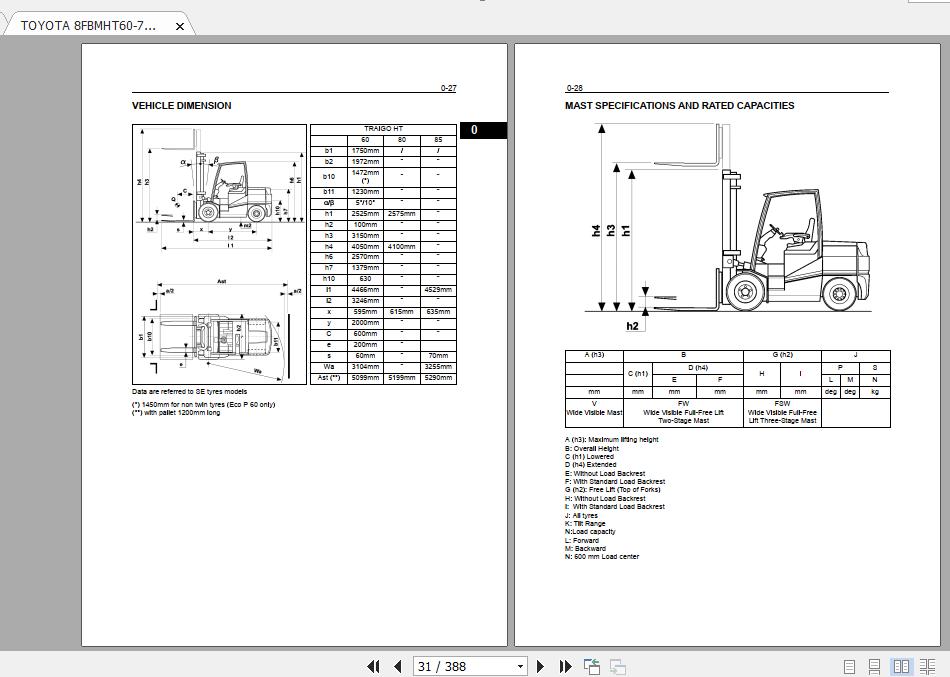Open the page number dropdown list
The height and width of the screenshot is (677, 950).
(519, 666)
